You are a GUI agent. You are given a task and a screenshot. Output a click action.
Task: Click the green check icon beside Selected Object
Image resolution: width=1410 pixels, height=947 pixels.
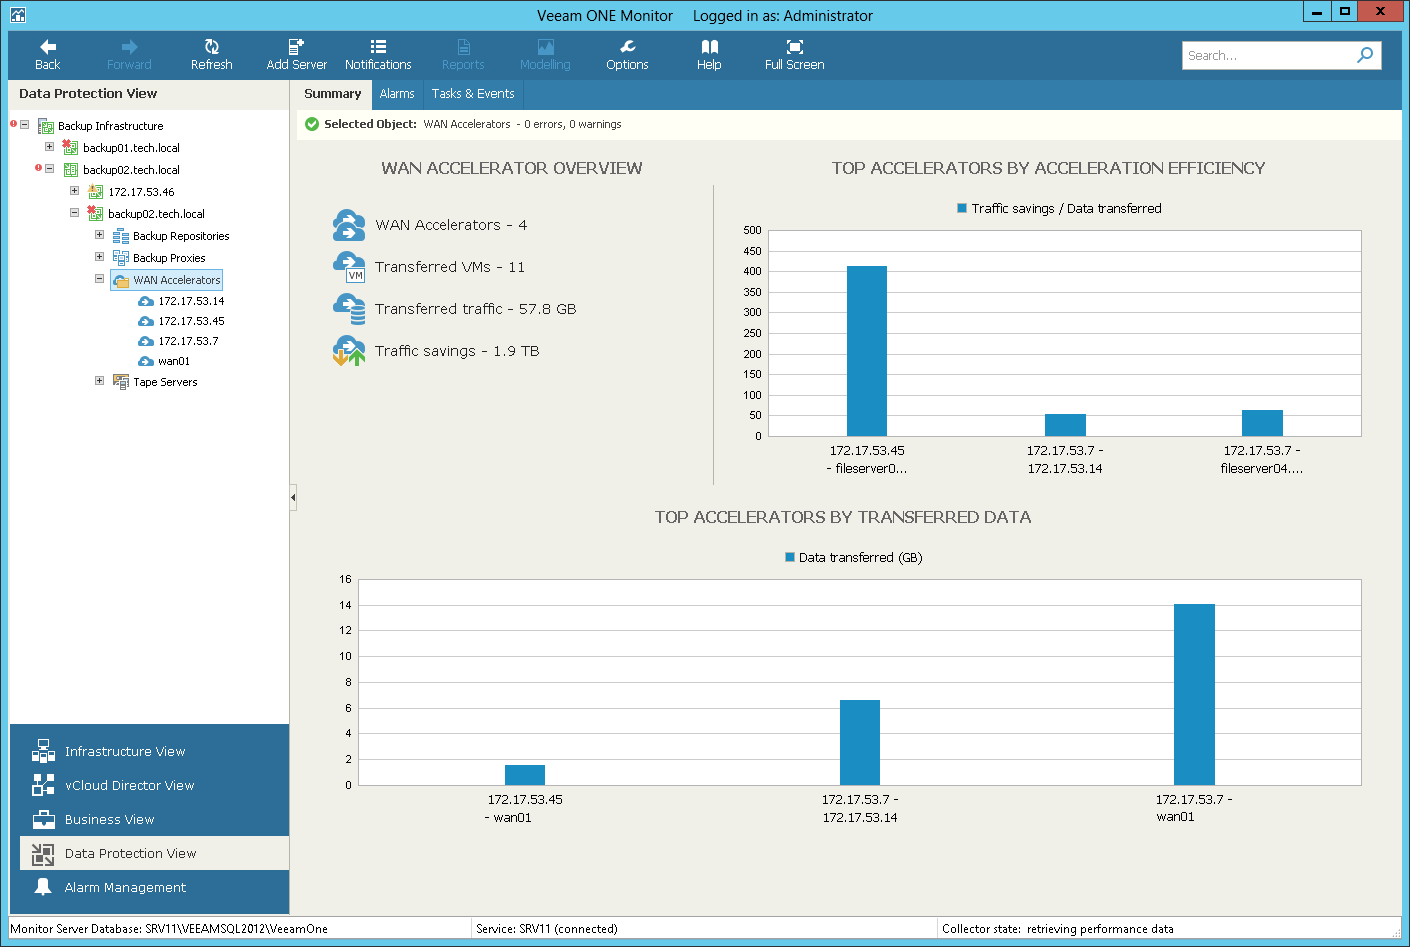pyautogui.click(x=312, y=124)
